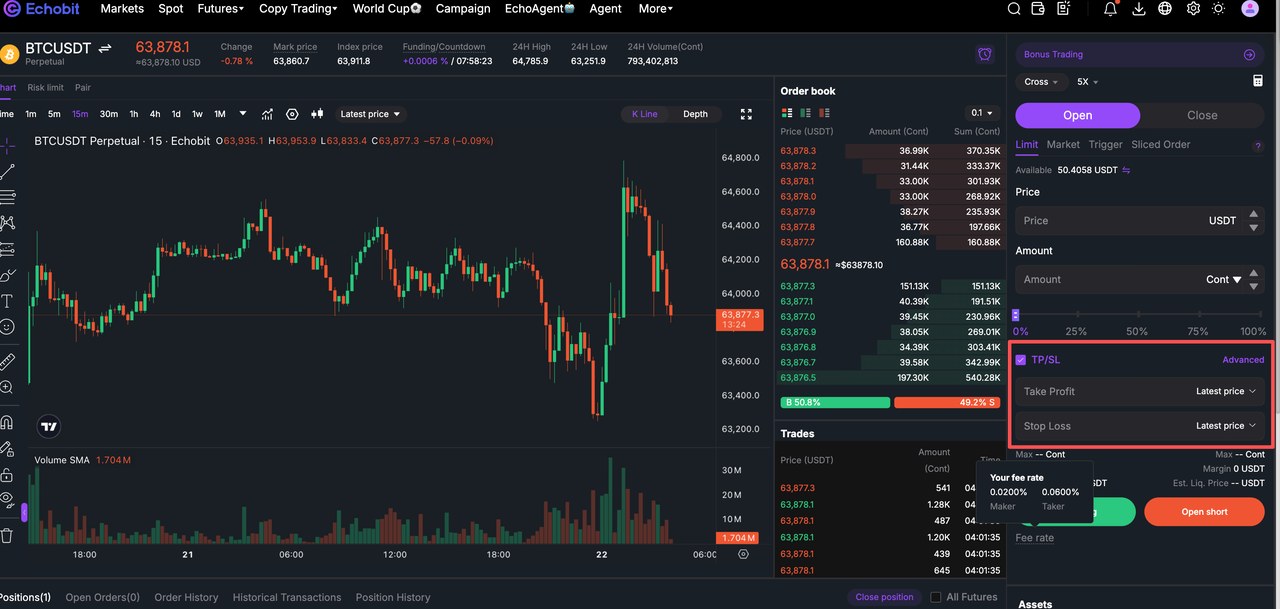Click the Open short button
Image resolution: width=1280 pixels, height=609 pixels.
click(x=1204, y=512)
